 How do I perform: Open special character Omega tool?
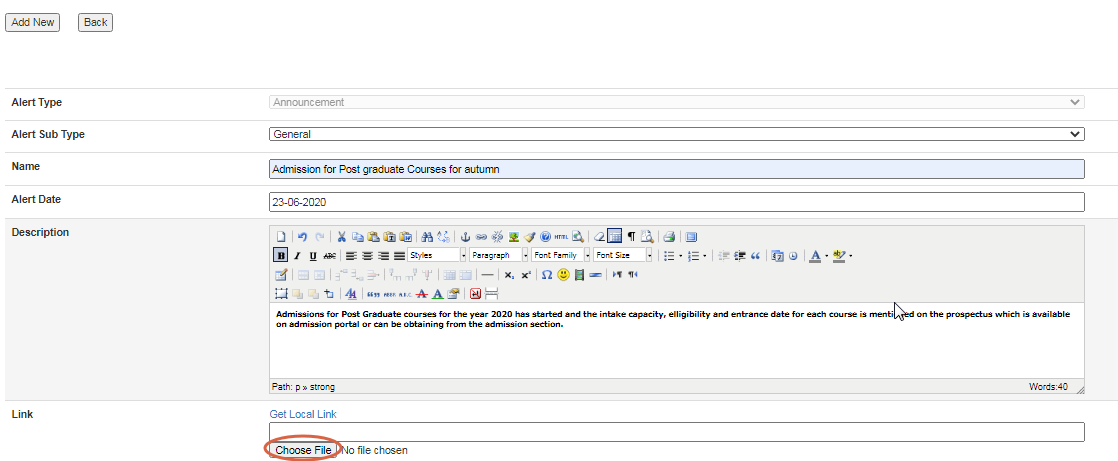coord(547,274)
